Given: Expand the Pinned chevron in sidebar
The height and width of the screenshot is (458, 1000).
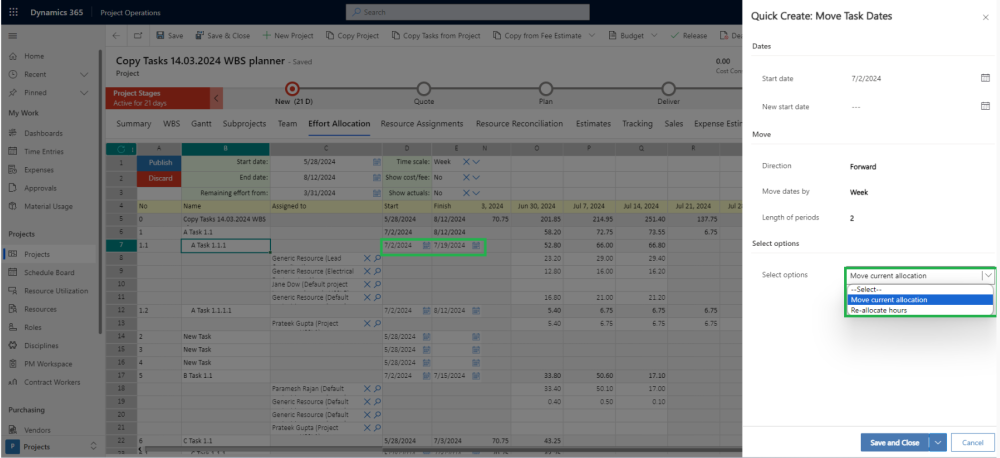Looking at the screenshot, I should coord(84,92).
